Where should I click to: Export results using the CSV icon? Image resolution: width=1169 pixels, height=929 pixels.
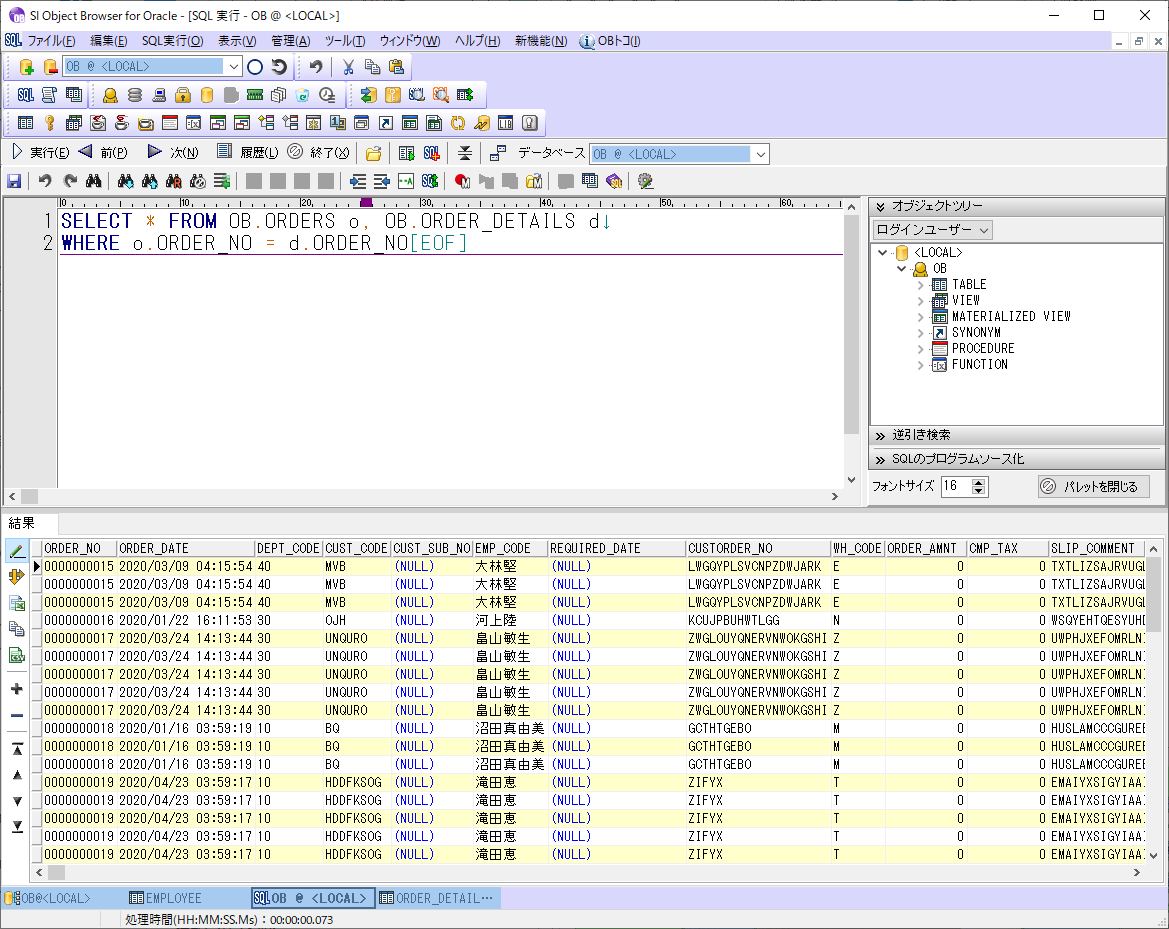17,655
